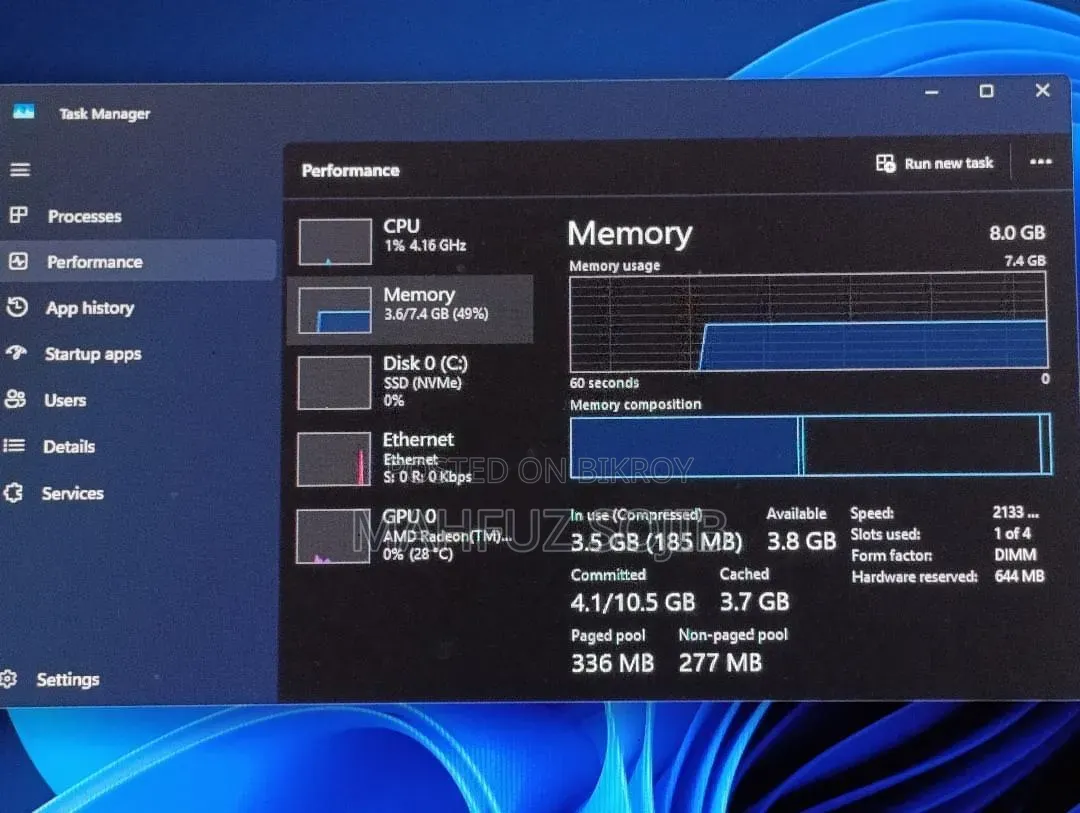The width and height of the screenshot is (1080, 813).
Task: Click the Memory composition bar
Action: click(811, 445)
